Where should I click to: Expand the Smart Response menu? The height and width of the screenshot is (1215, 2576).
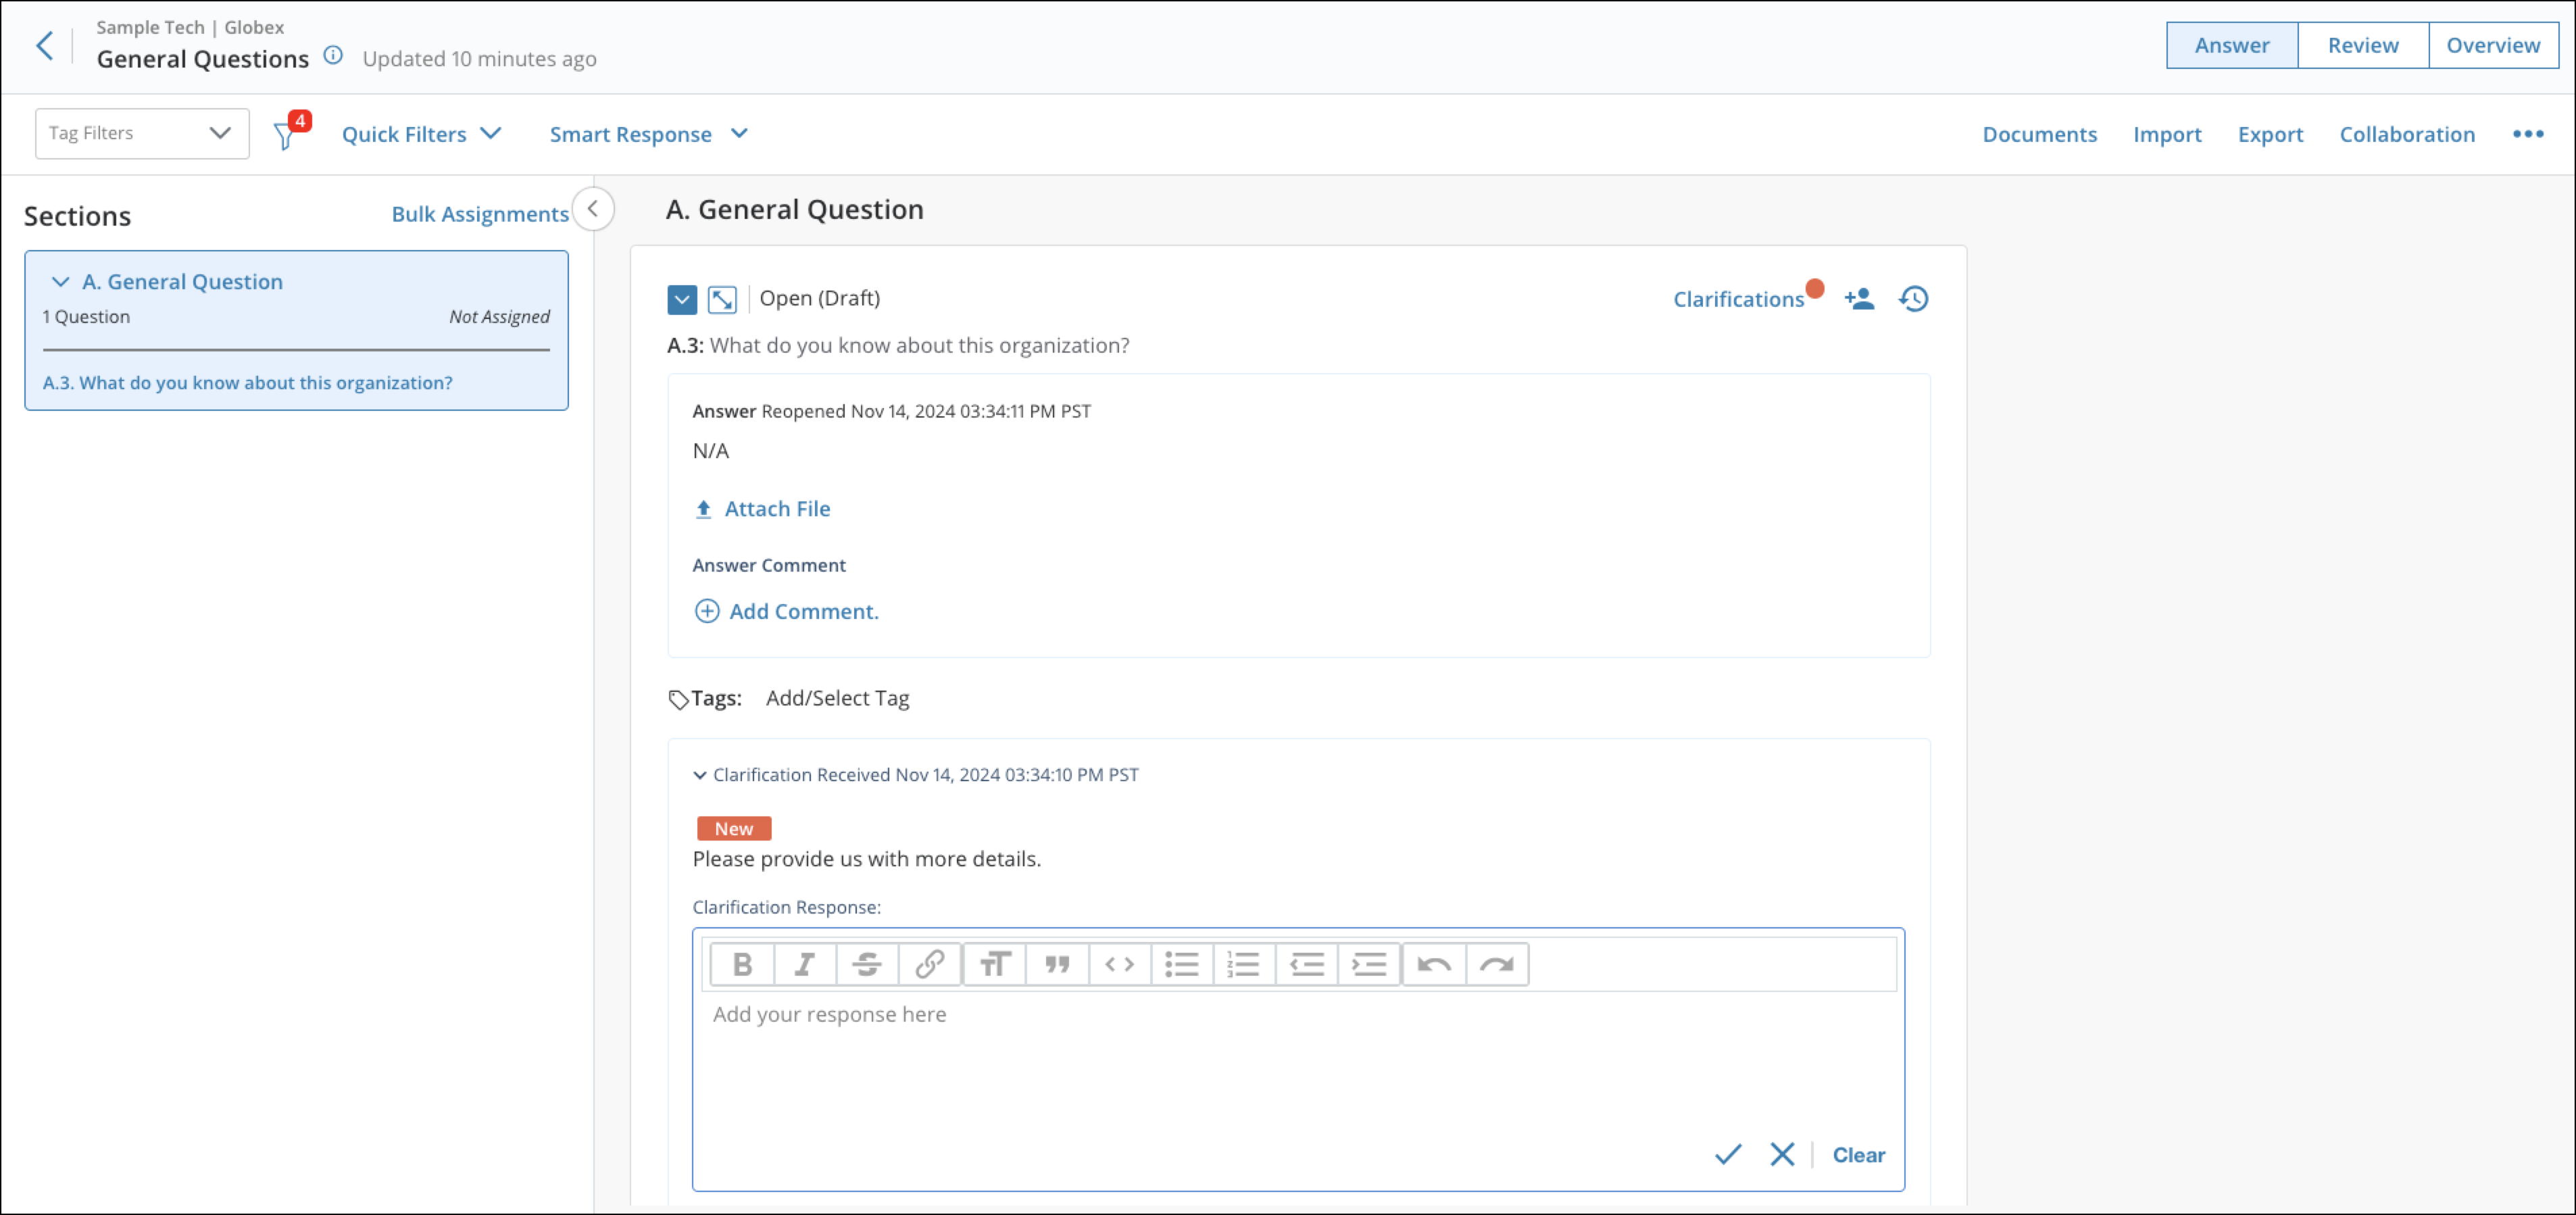(x=648, y=134)
